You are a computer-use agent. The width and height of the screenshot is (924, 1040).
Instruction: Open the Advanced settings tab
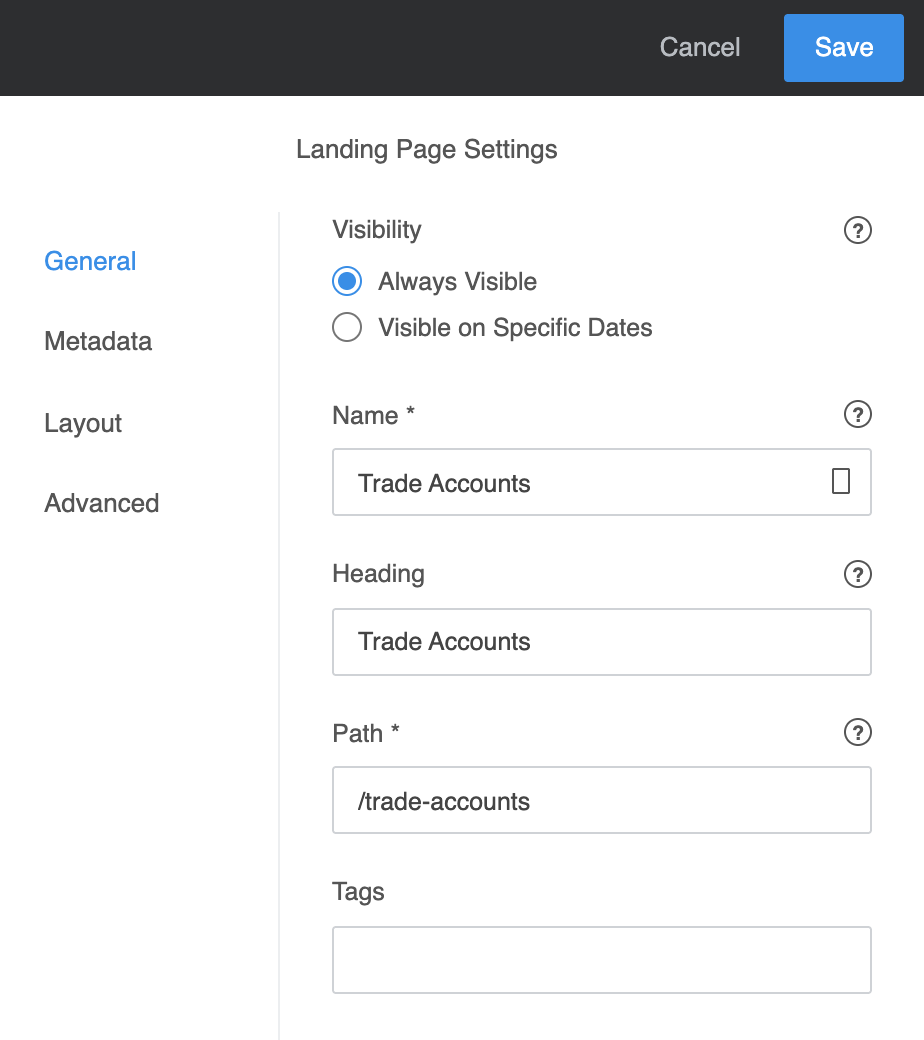click(x=101, y=503)
